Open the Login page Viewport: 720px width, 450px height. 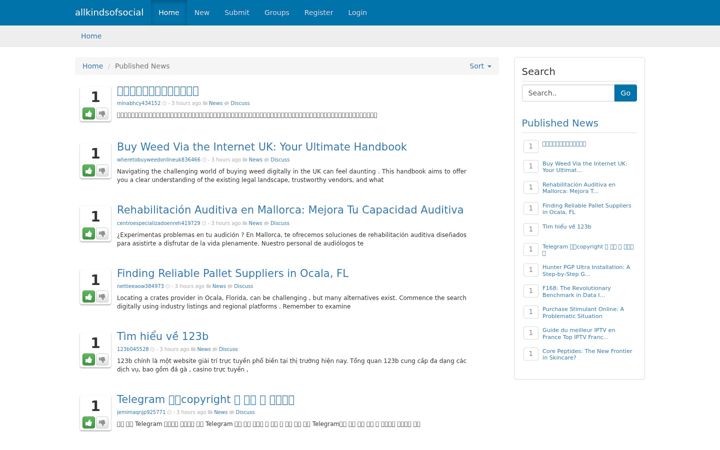(x=357, y=12)
